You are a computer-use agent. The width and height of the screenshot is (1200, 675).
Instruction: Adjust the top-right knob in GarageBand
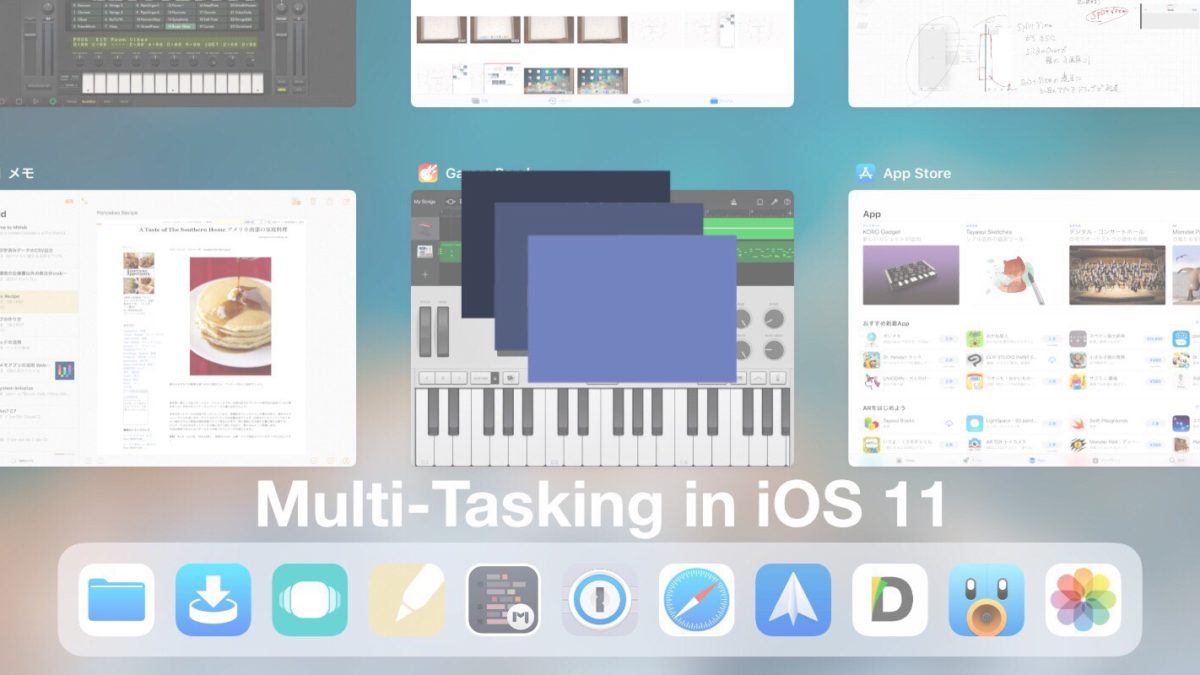[773, 319]
